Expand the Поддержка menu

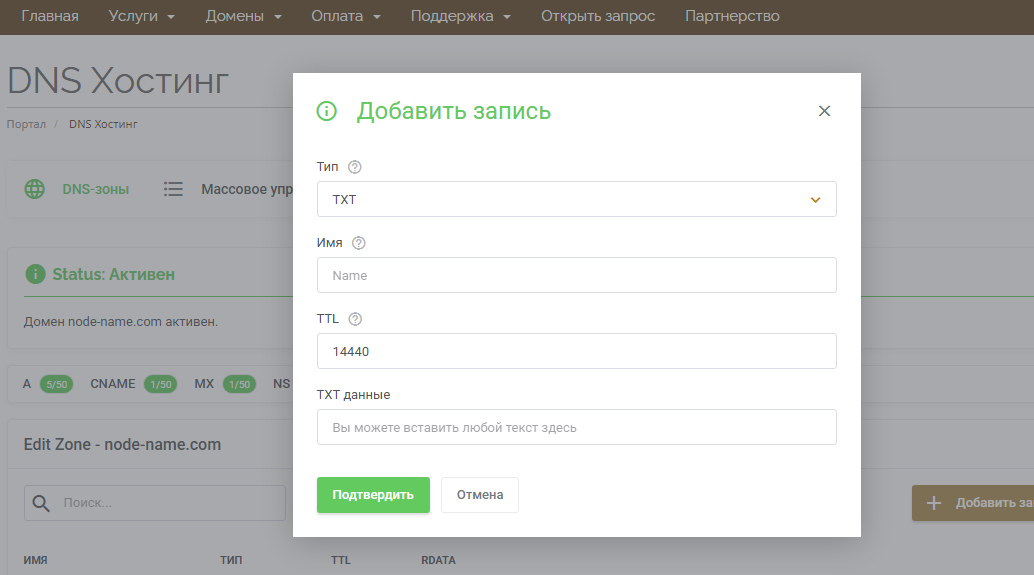460,16
